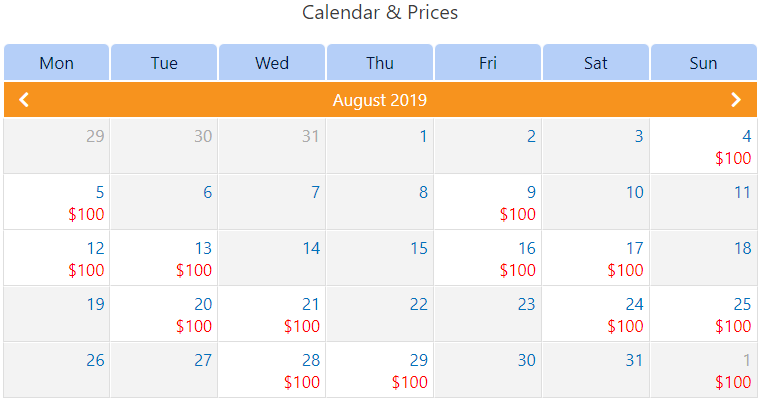Choose August 28 on calendar

coord(272,370)
